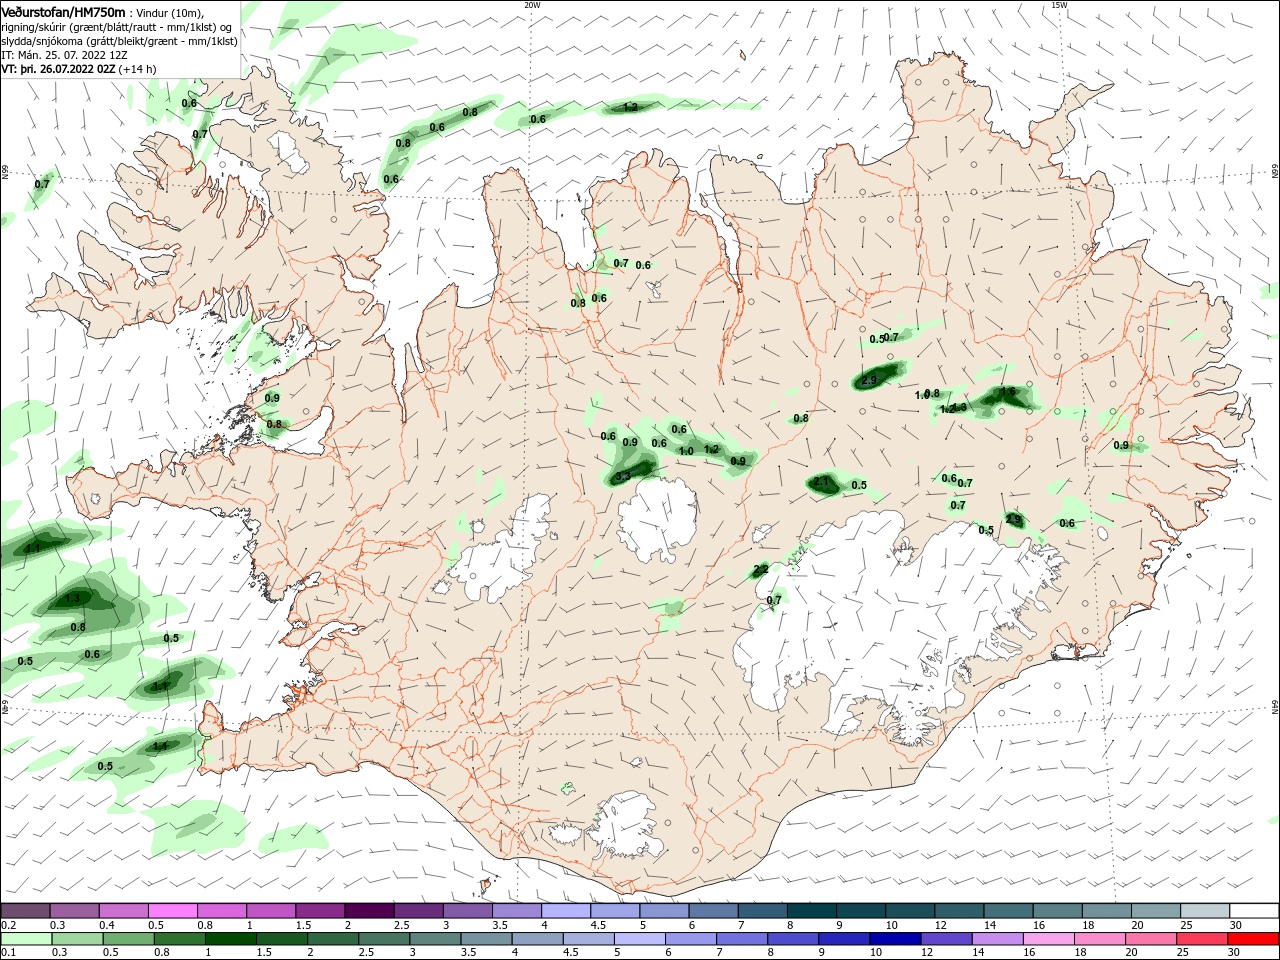The width and height of the screenshot is (1280, 960).
Task: Click the VT: þri. 26.07.2022 02Z valid time
Action: (58, 69)
